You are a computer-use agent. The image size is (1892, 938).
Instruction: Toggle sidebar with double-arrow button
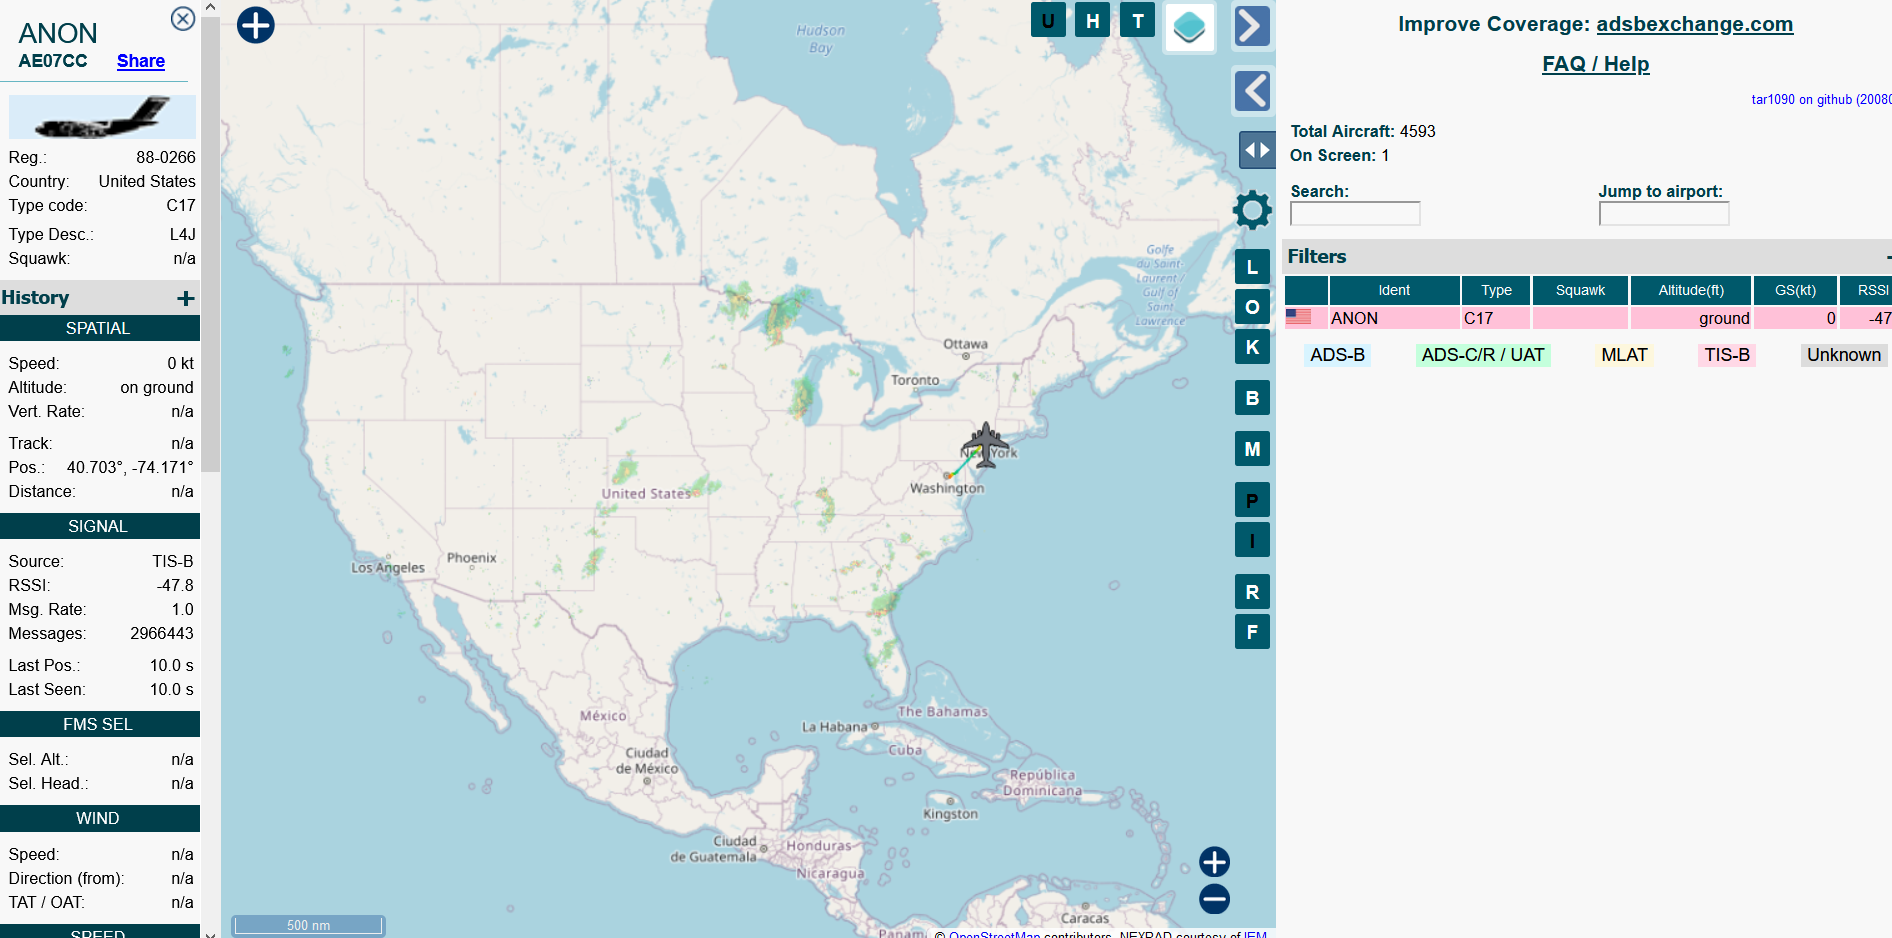point(1257,150)
